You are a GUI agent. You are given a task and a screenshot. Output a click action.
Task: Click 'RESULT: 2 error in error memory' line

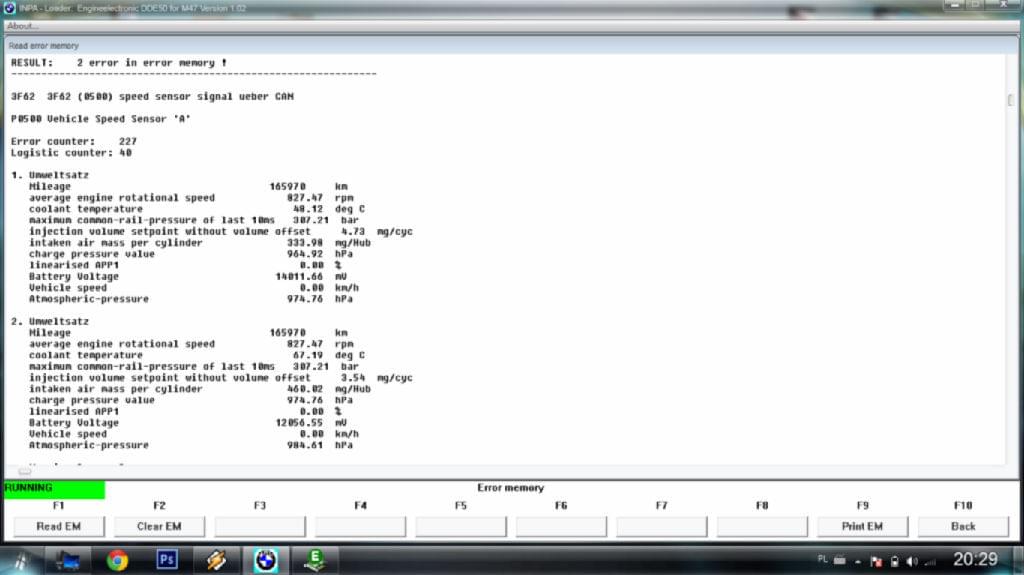coord(119,63)
